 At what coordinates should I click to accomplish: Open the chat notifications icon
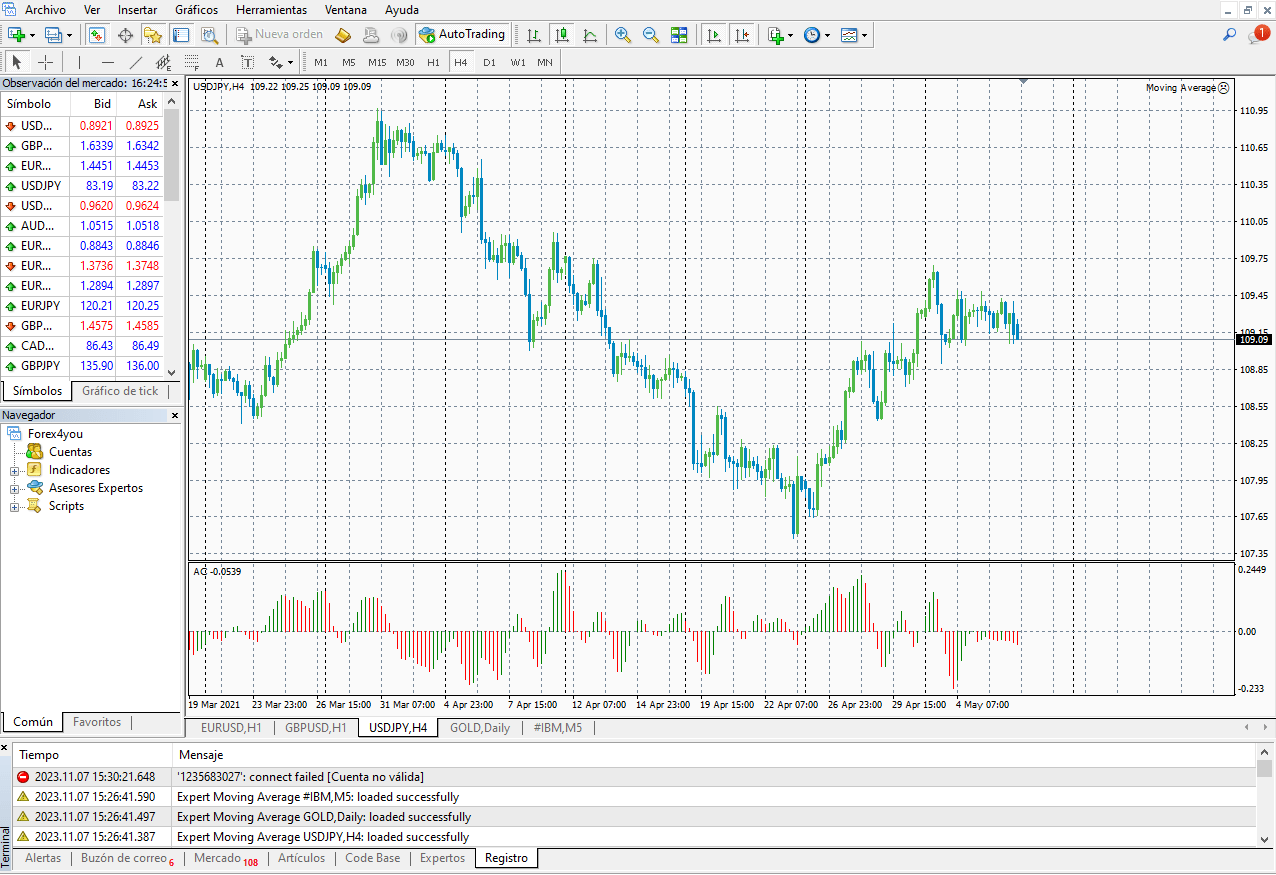(1257, 35)
